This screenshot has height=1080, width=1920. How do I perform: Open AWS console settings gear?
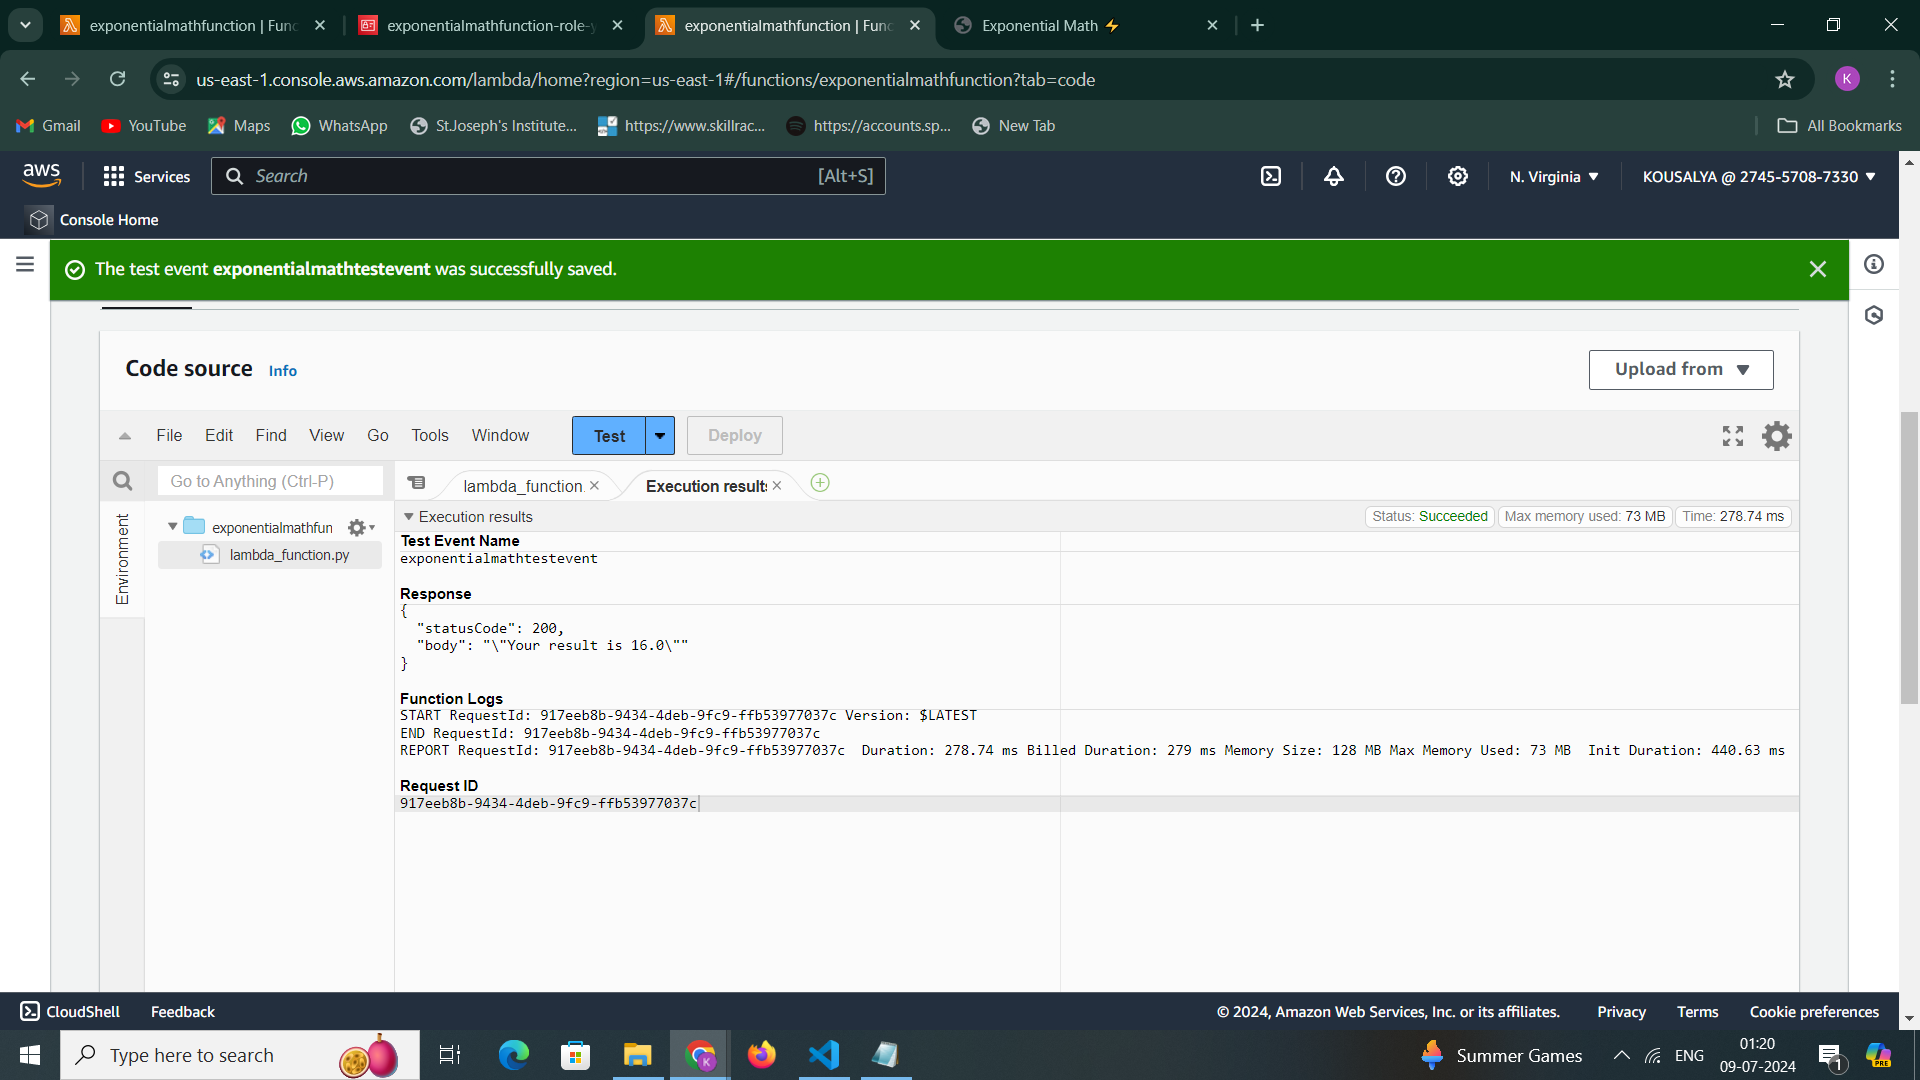pos(1458,176)
